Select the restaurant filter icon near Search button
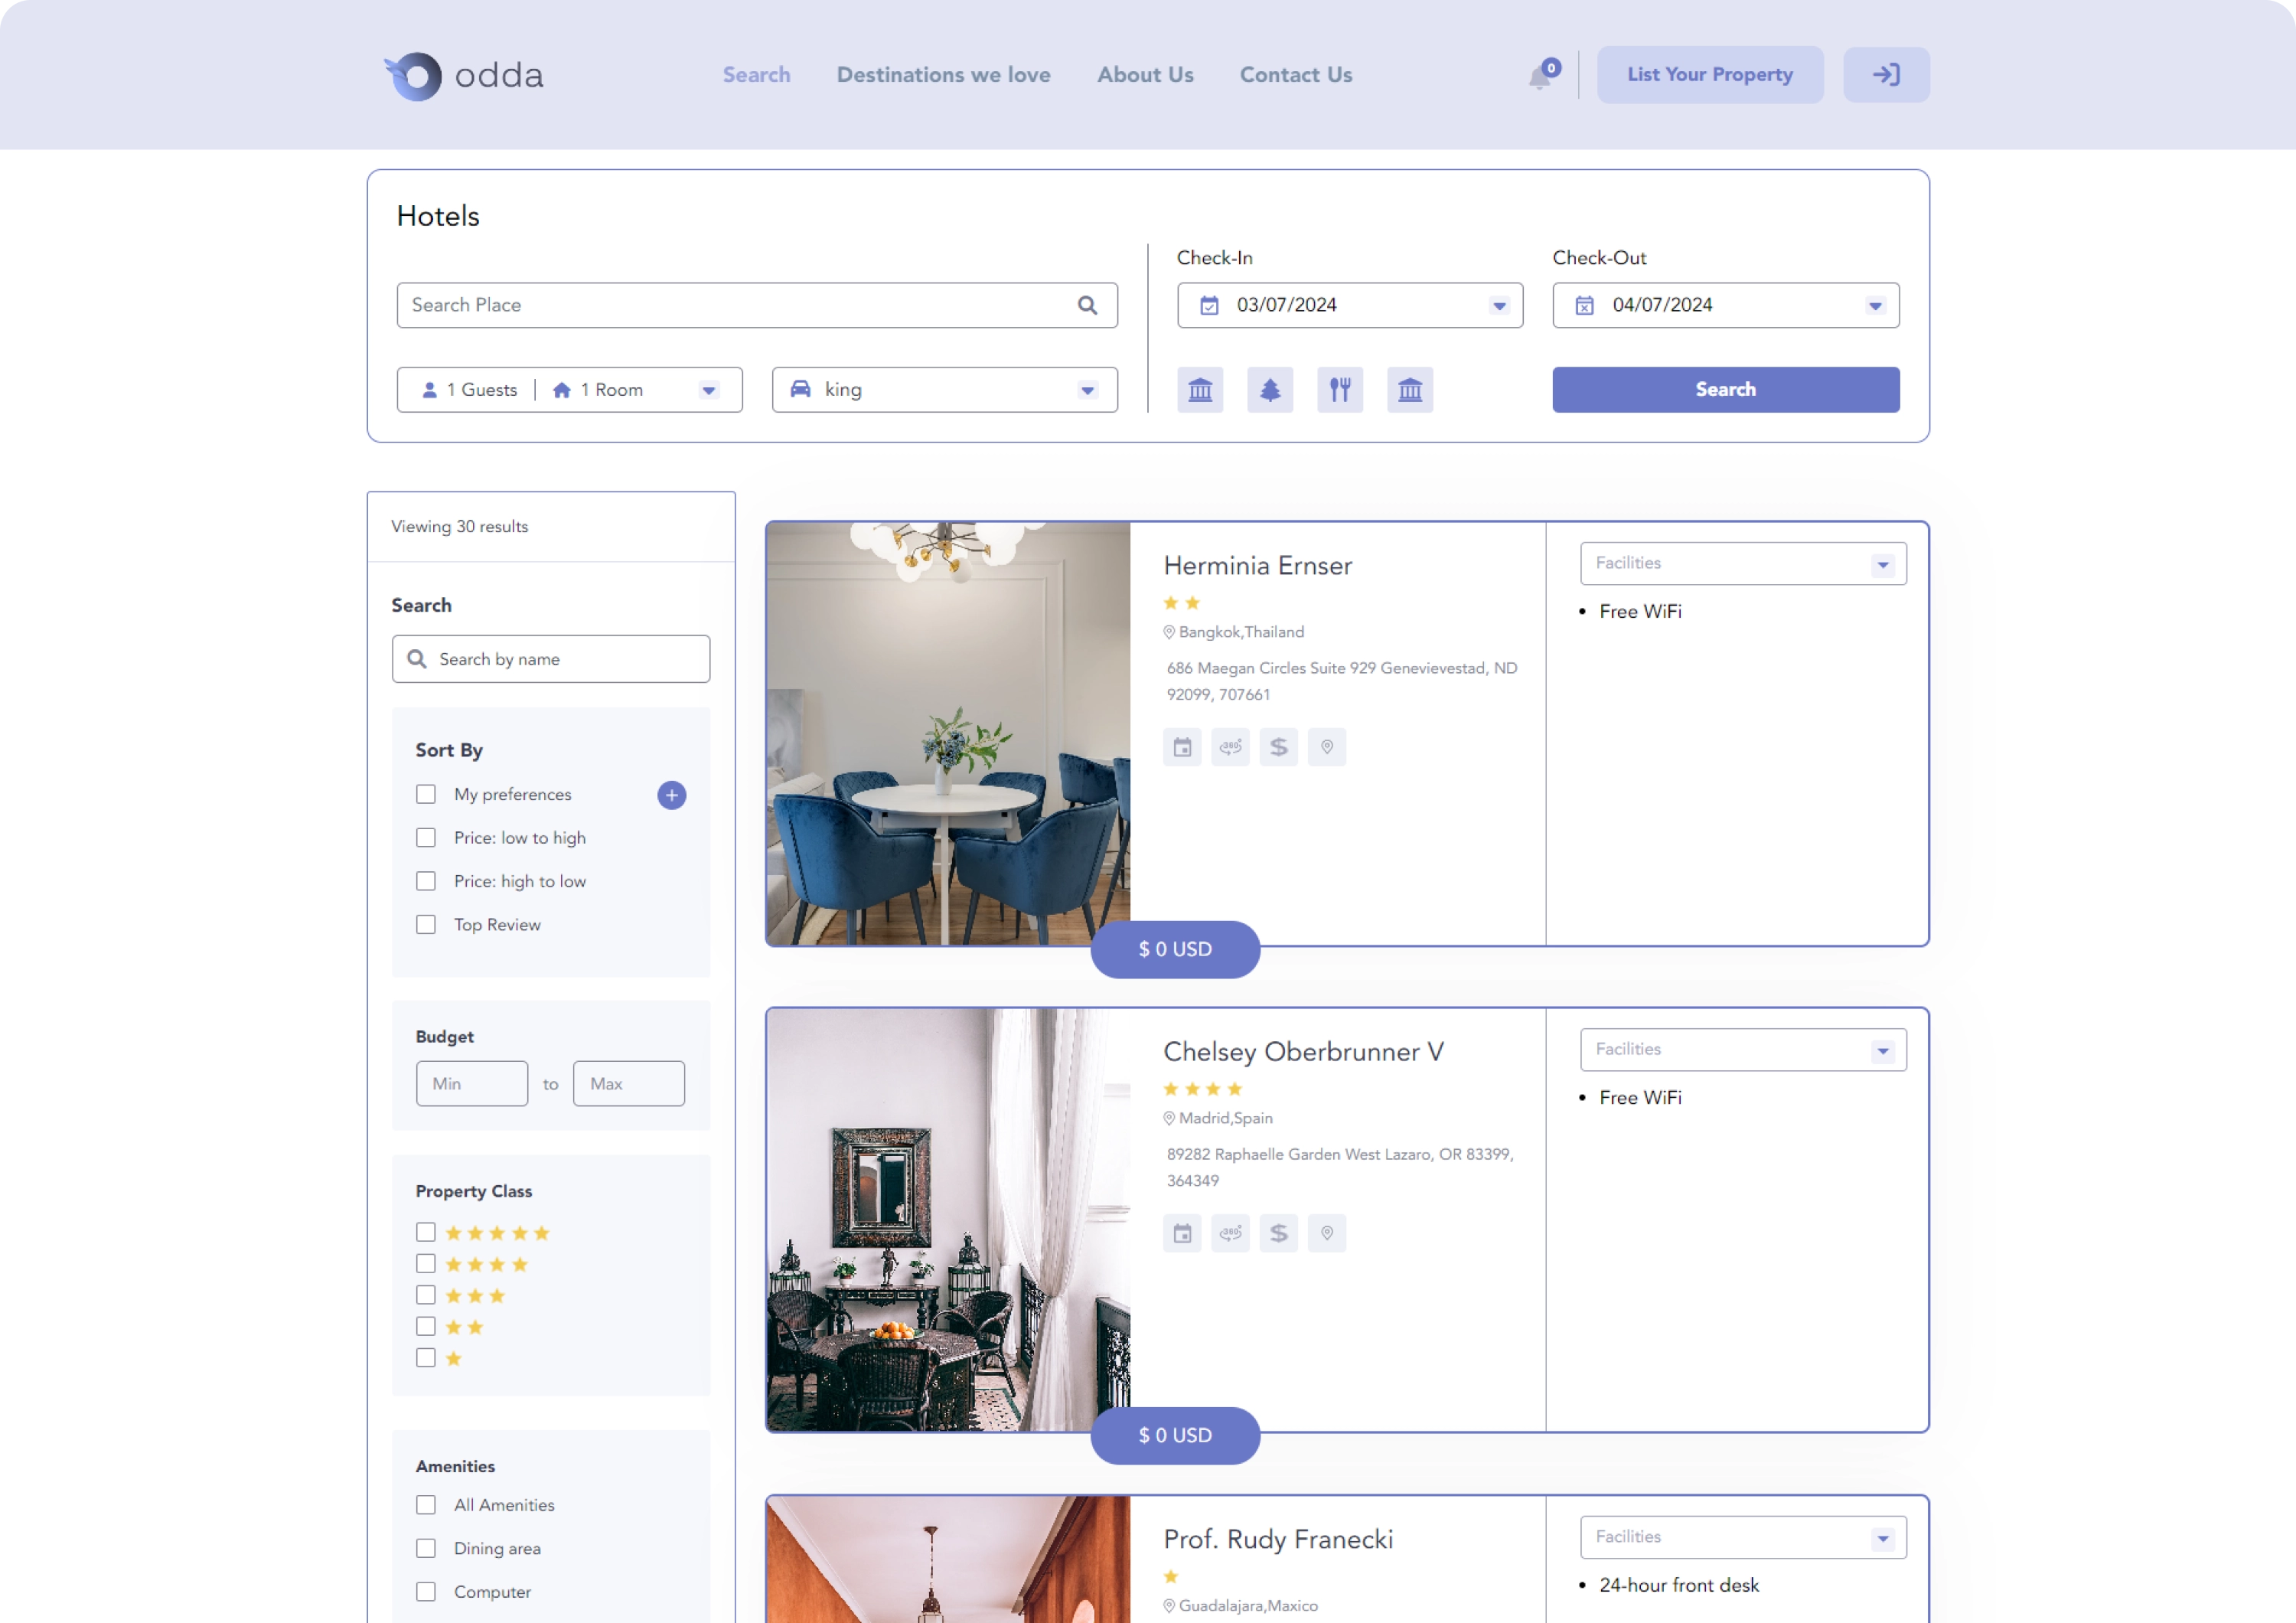The image size is (2296, 1623). (1340, 390)
